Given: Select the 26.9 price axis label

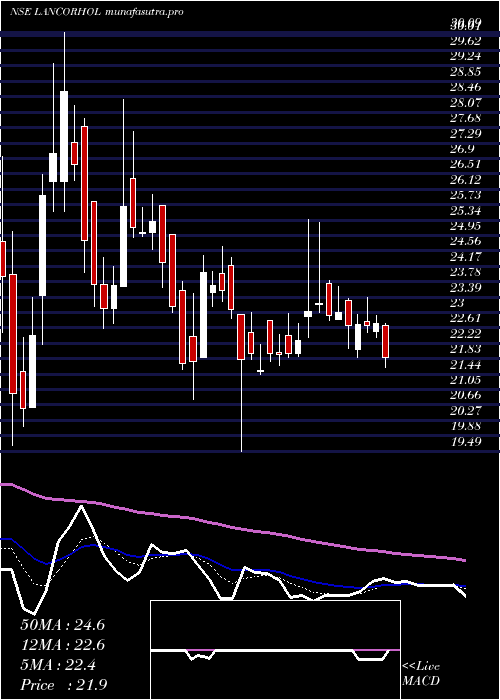Looking at the screenshot, I should [462, 149].
